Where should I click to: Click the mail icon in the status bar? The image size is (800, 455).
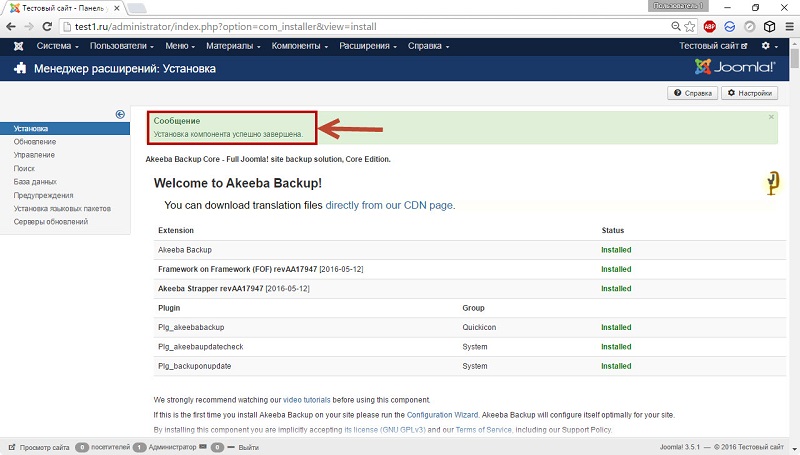click(203, 447)
